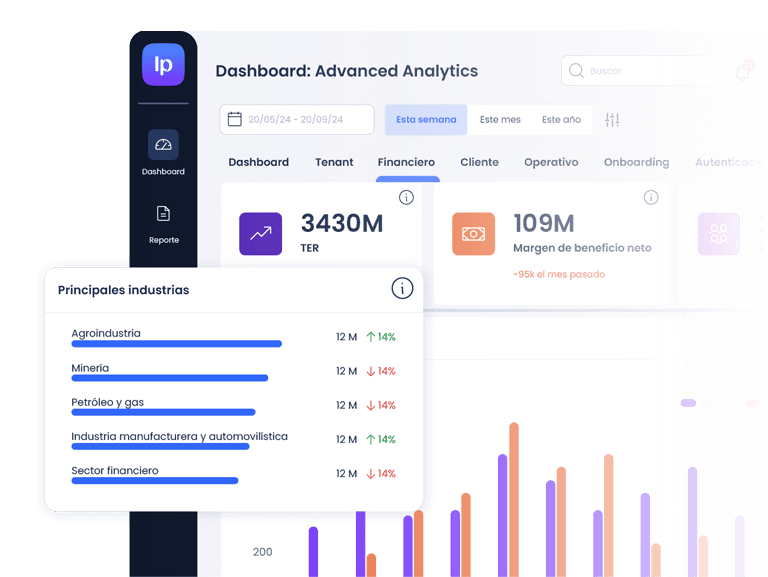This screenshot has width=768, height=577.
Task: Click Industria manufacturera up arrow
Action: click(371, 439)
